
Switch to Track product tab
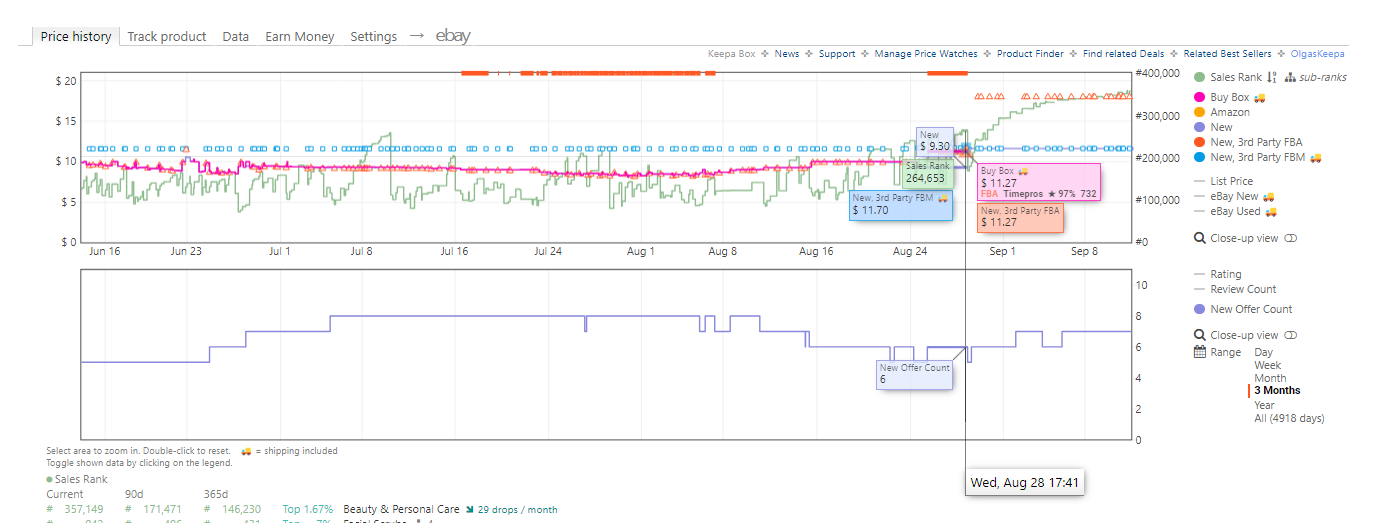(167, 36)
